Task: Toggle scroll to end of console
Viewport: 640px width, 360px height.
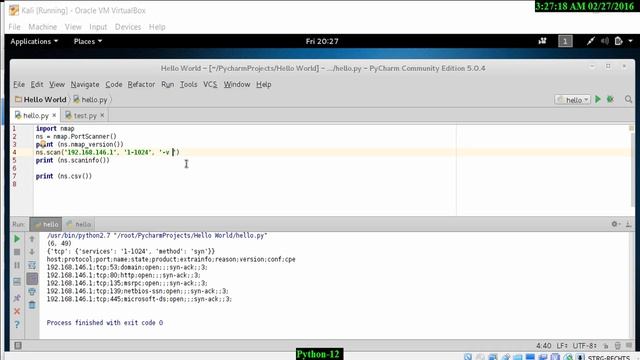Action: (x=32, y=279)
